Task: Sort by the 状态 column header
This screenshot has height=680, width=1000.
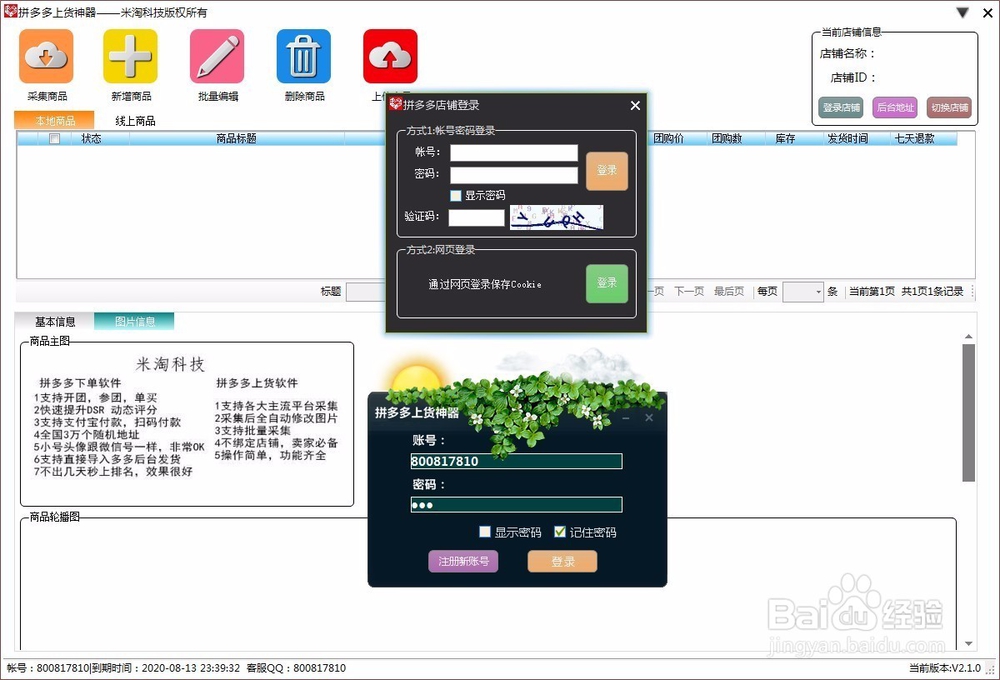Action: coord(91,138)
